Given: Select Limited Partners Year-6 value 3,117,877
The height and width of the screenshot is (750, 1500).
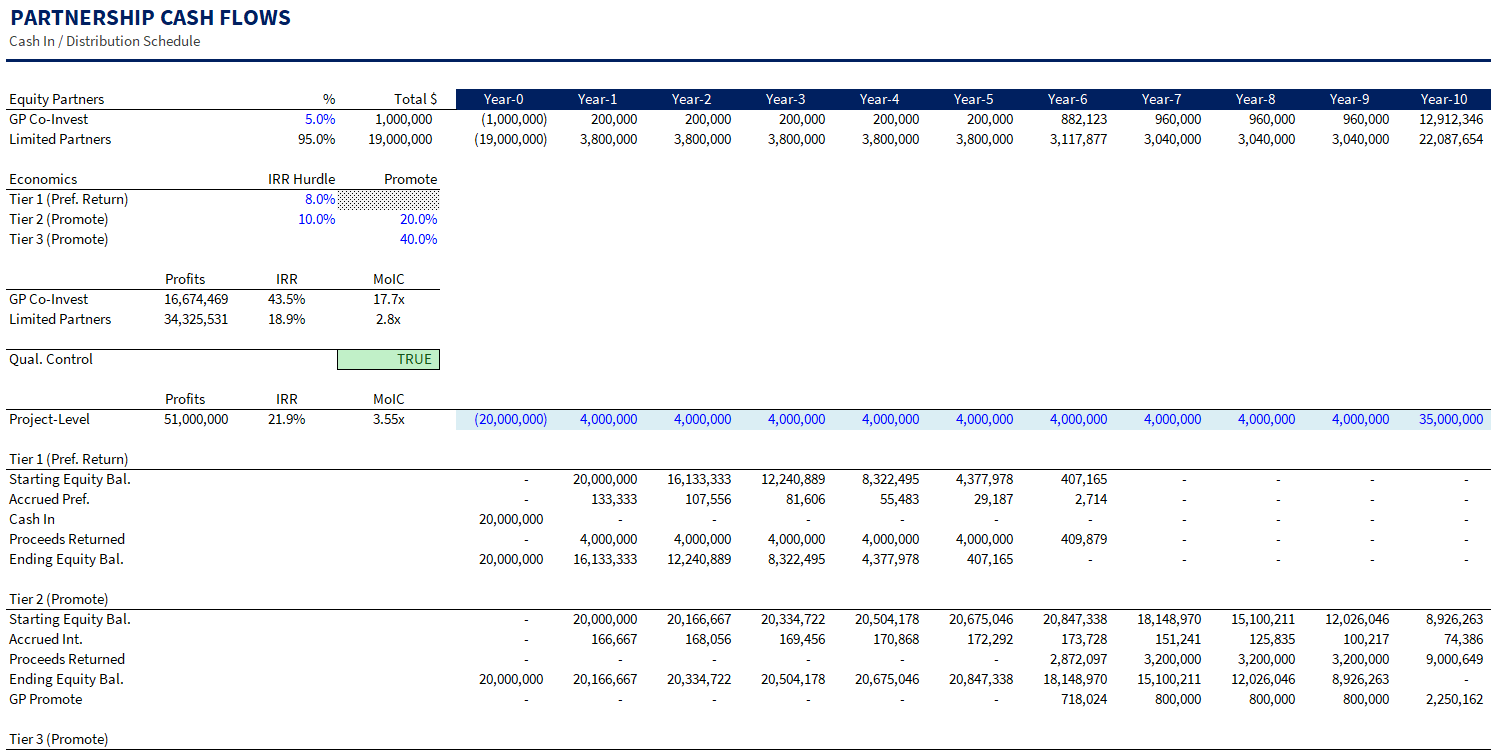Looking at the screenshot, I should 1078,139.
